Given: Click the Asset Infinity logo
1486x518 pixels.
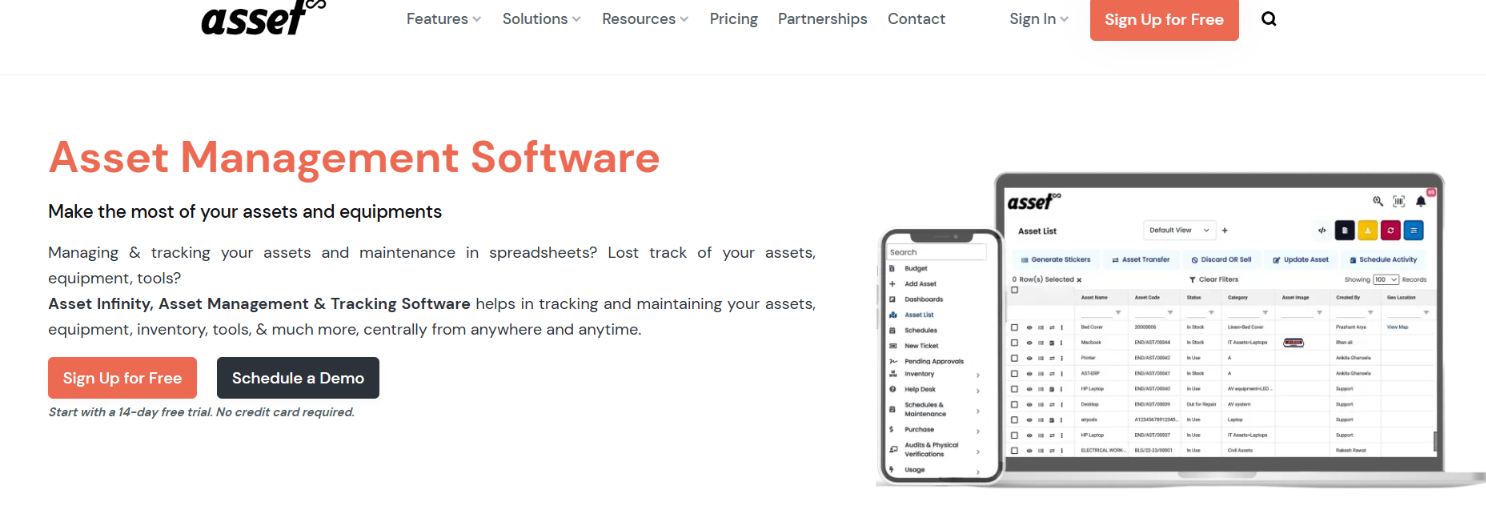Looking at the screenshot, I should click(x=264, y=18).
